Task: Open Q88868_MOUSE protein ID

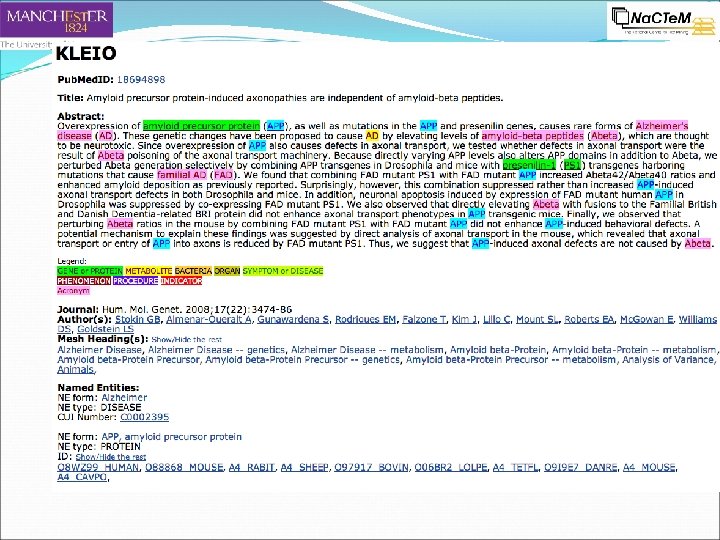Action: 184,467
